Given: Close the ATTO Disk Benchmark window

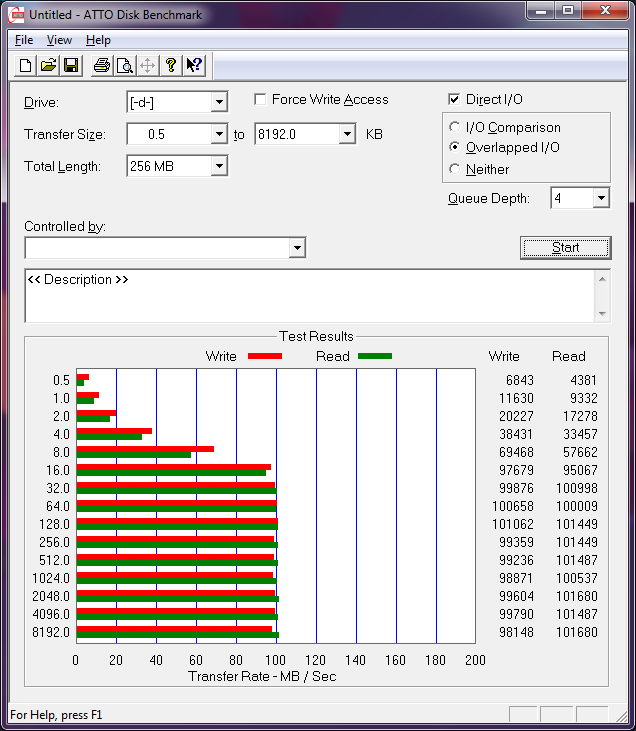Looking at the screenshot, I should click(x=605, y=10).
